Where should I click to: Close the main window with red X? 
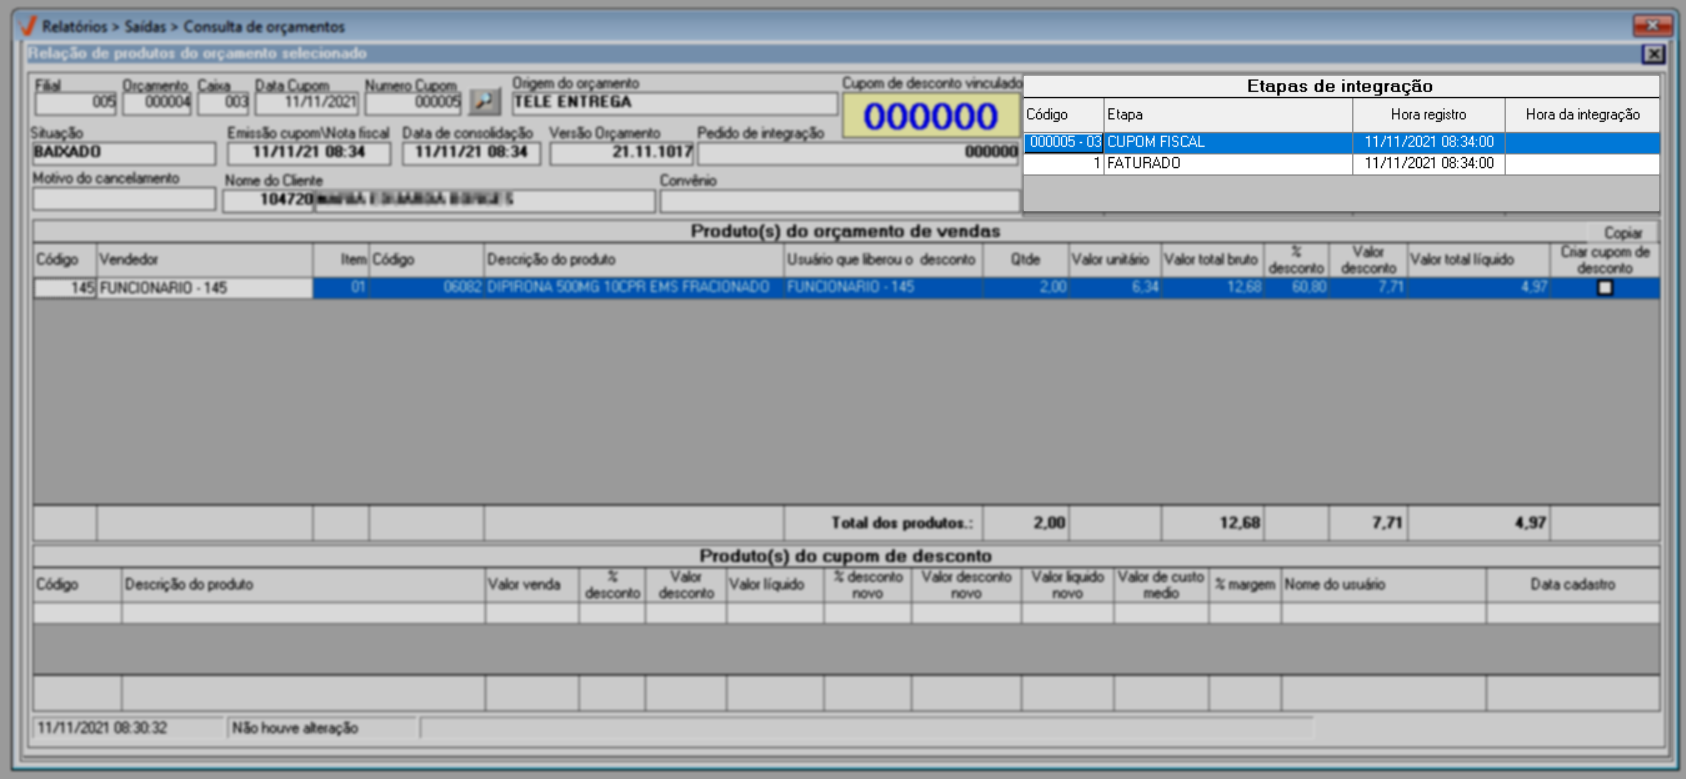pos(1652,25)
